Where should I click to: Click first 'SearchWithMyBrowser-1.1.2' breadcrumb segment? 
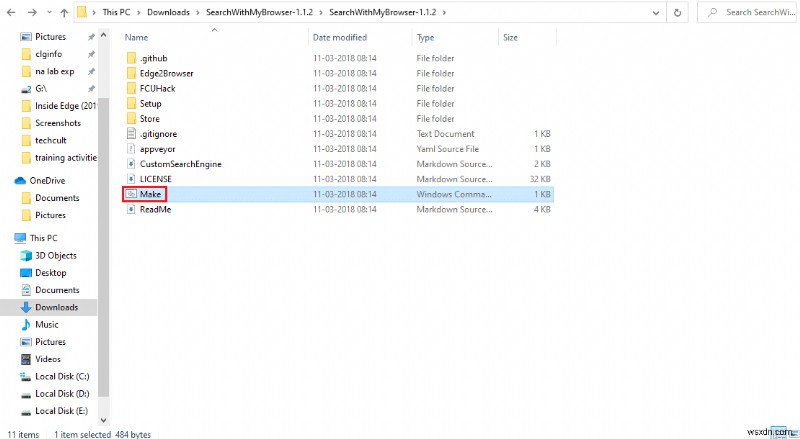[259, 12]
